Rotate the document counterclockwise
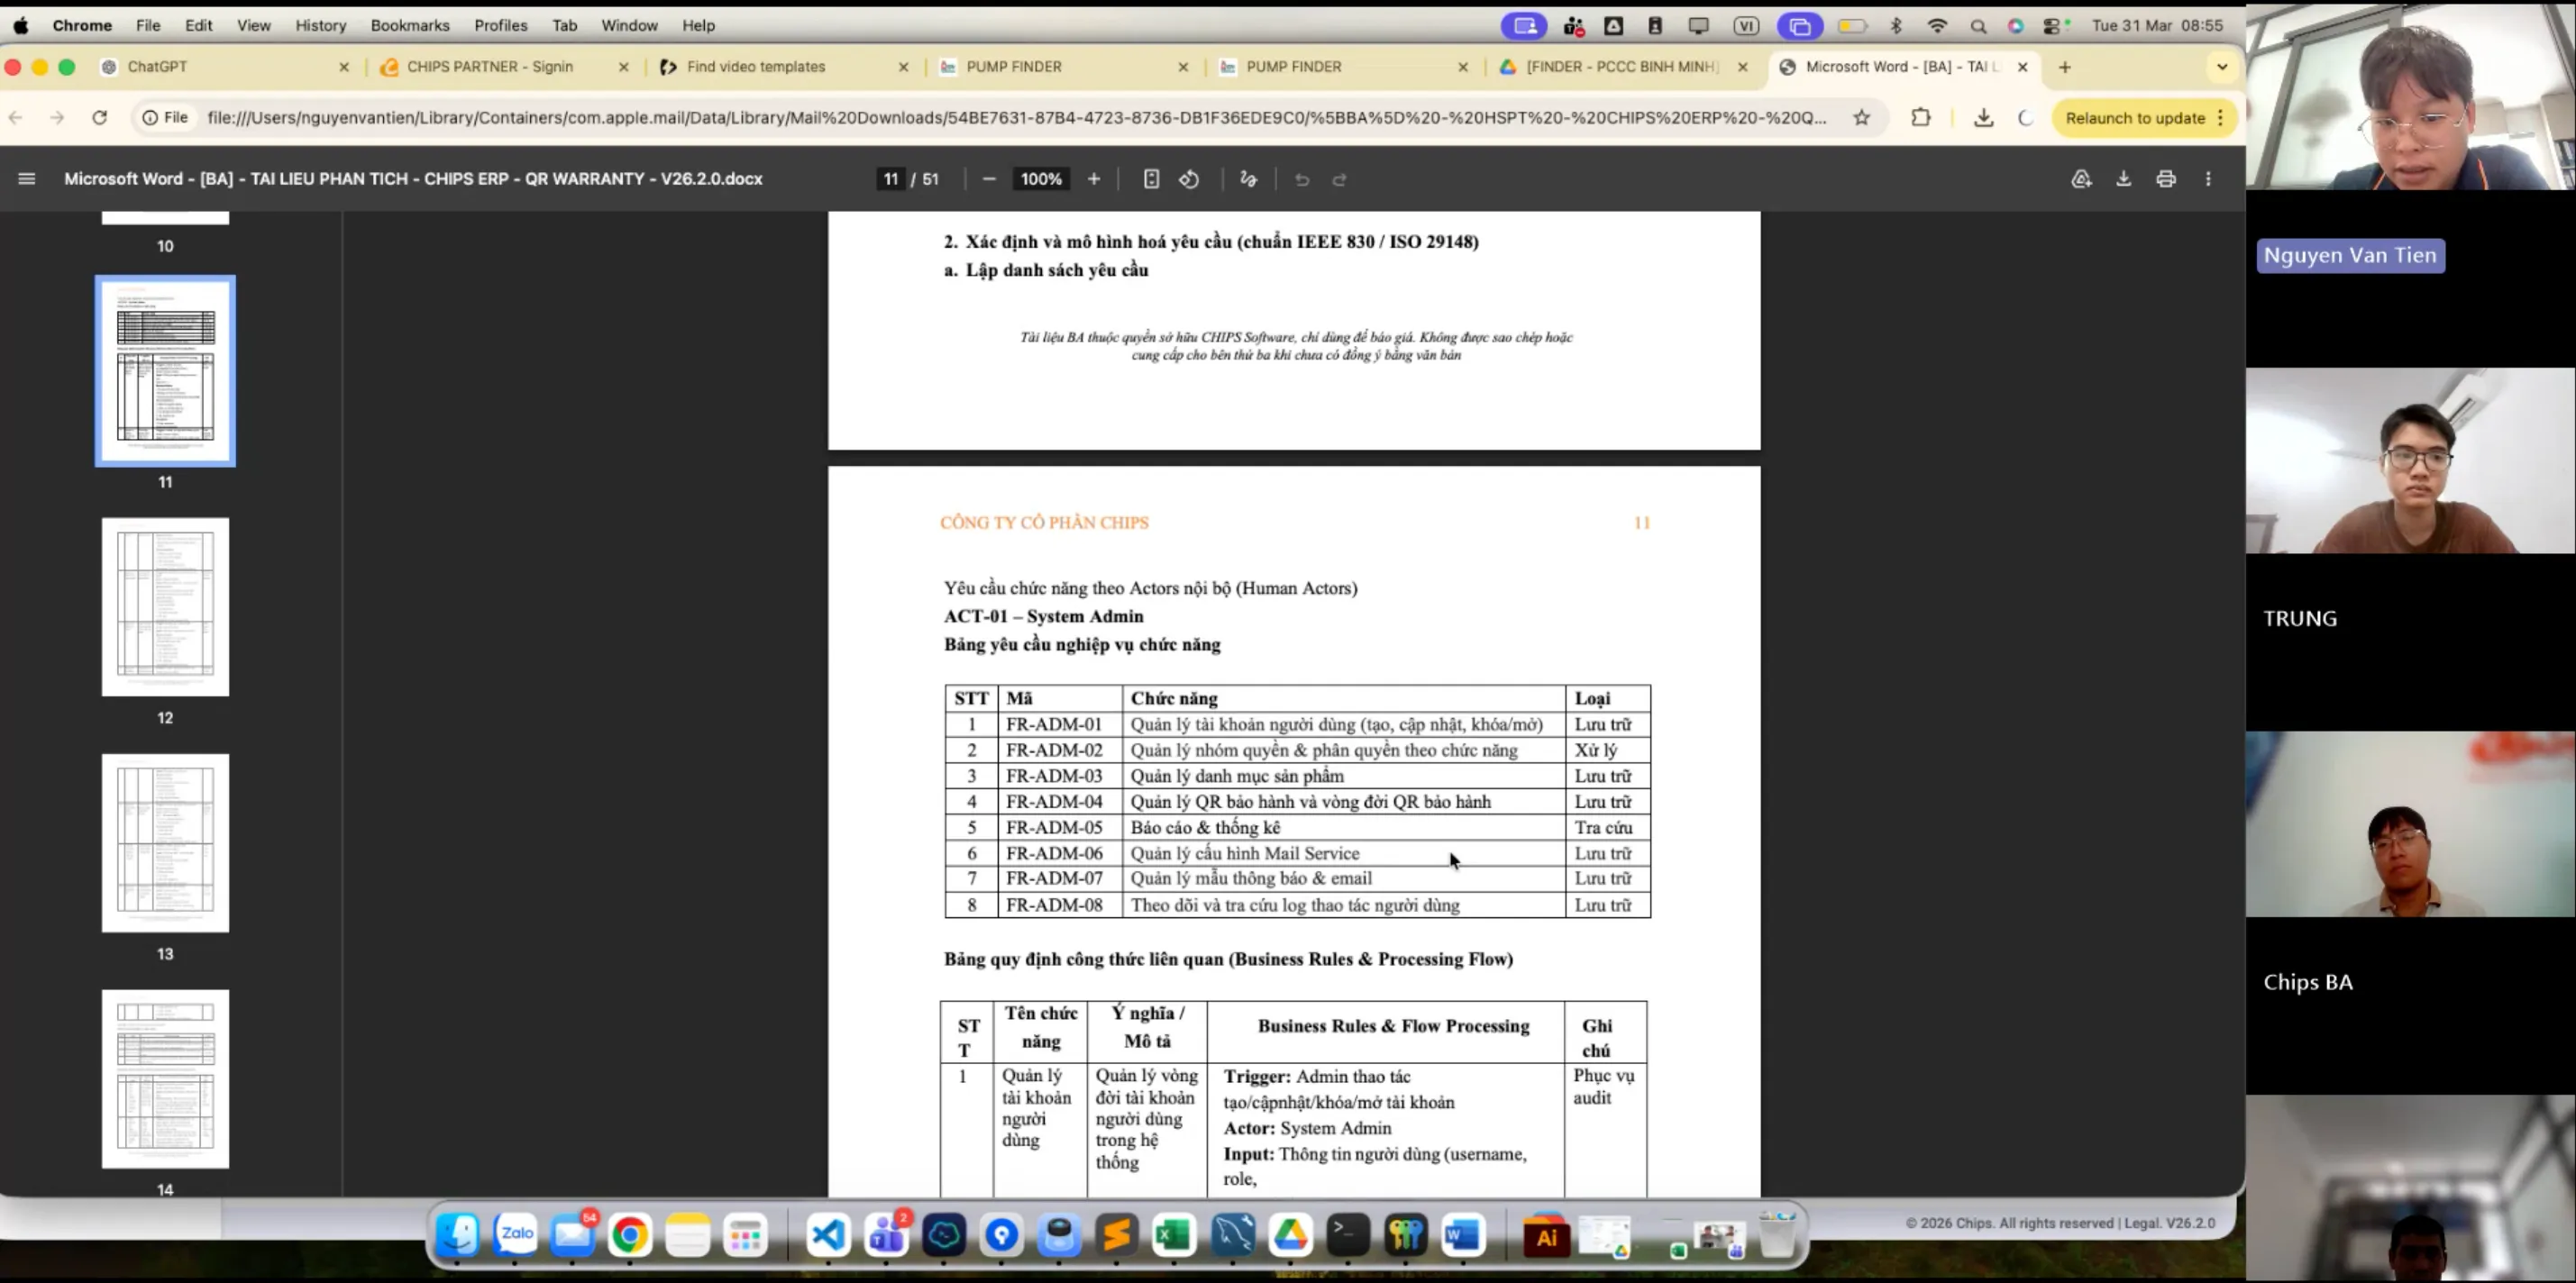2576x1283 pixels. point(1189,179)
